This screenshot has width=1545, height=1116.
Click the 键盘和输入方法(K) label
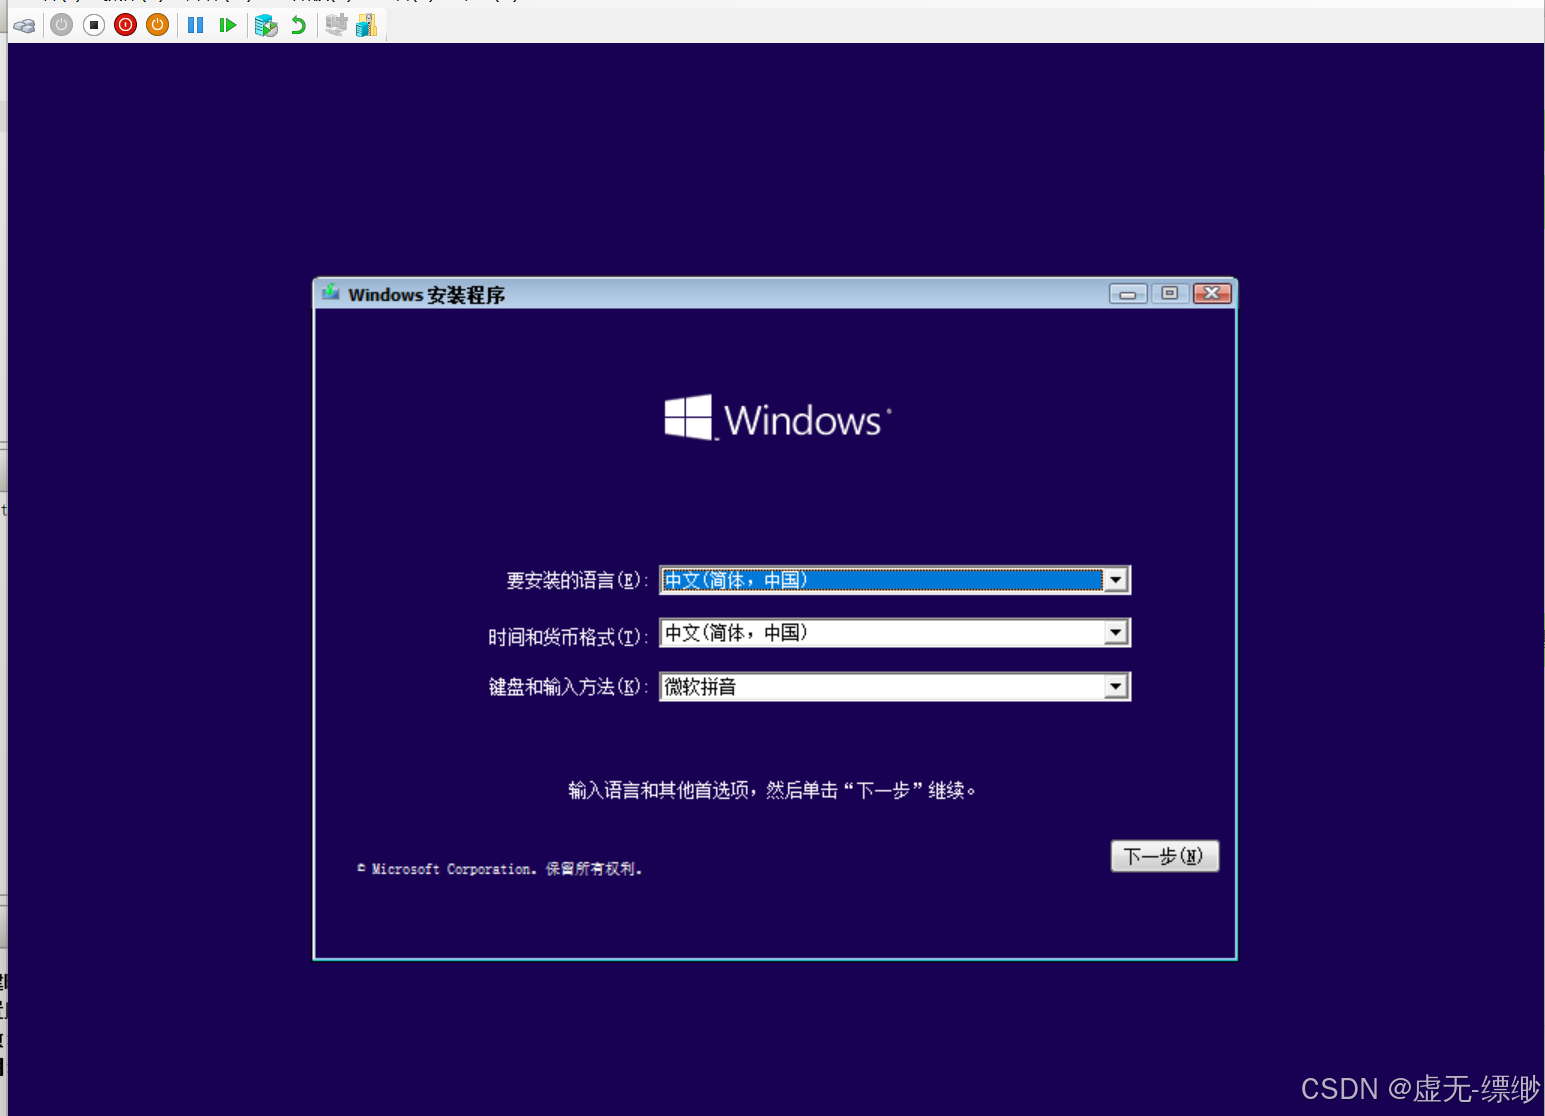coord(568,687)
